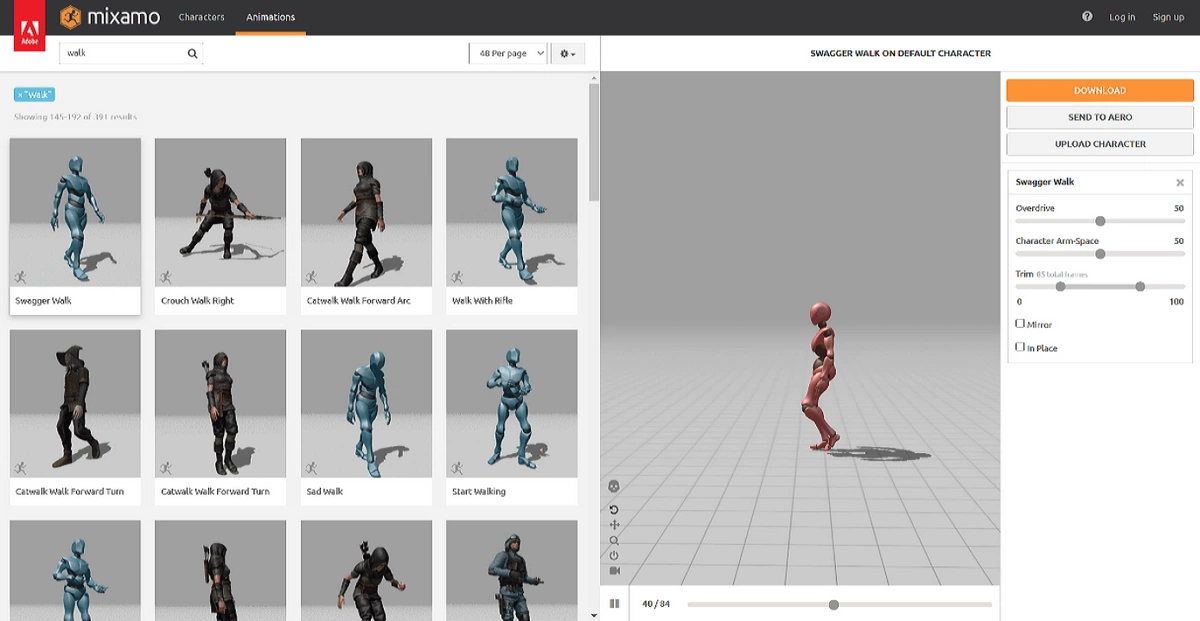1200x621 pixels.
Task: Click running-figure icon on Catwalk Walk Forward Arc
Action: tap(312, 276)
